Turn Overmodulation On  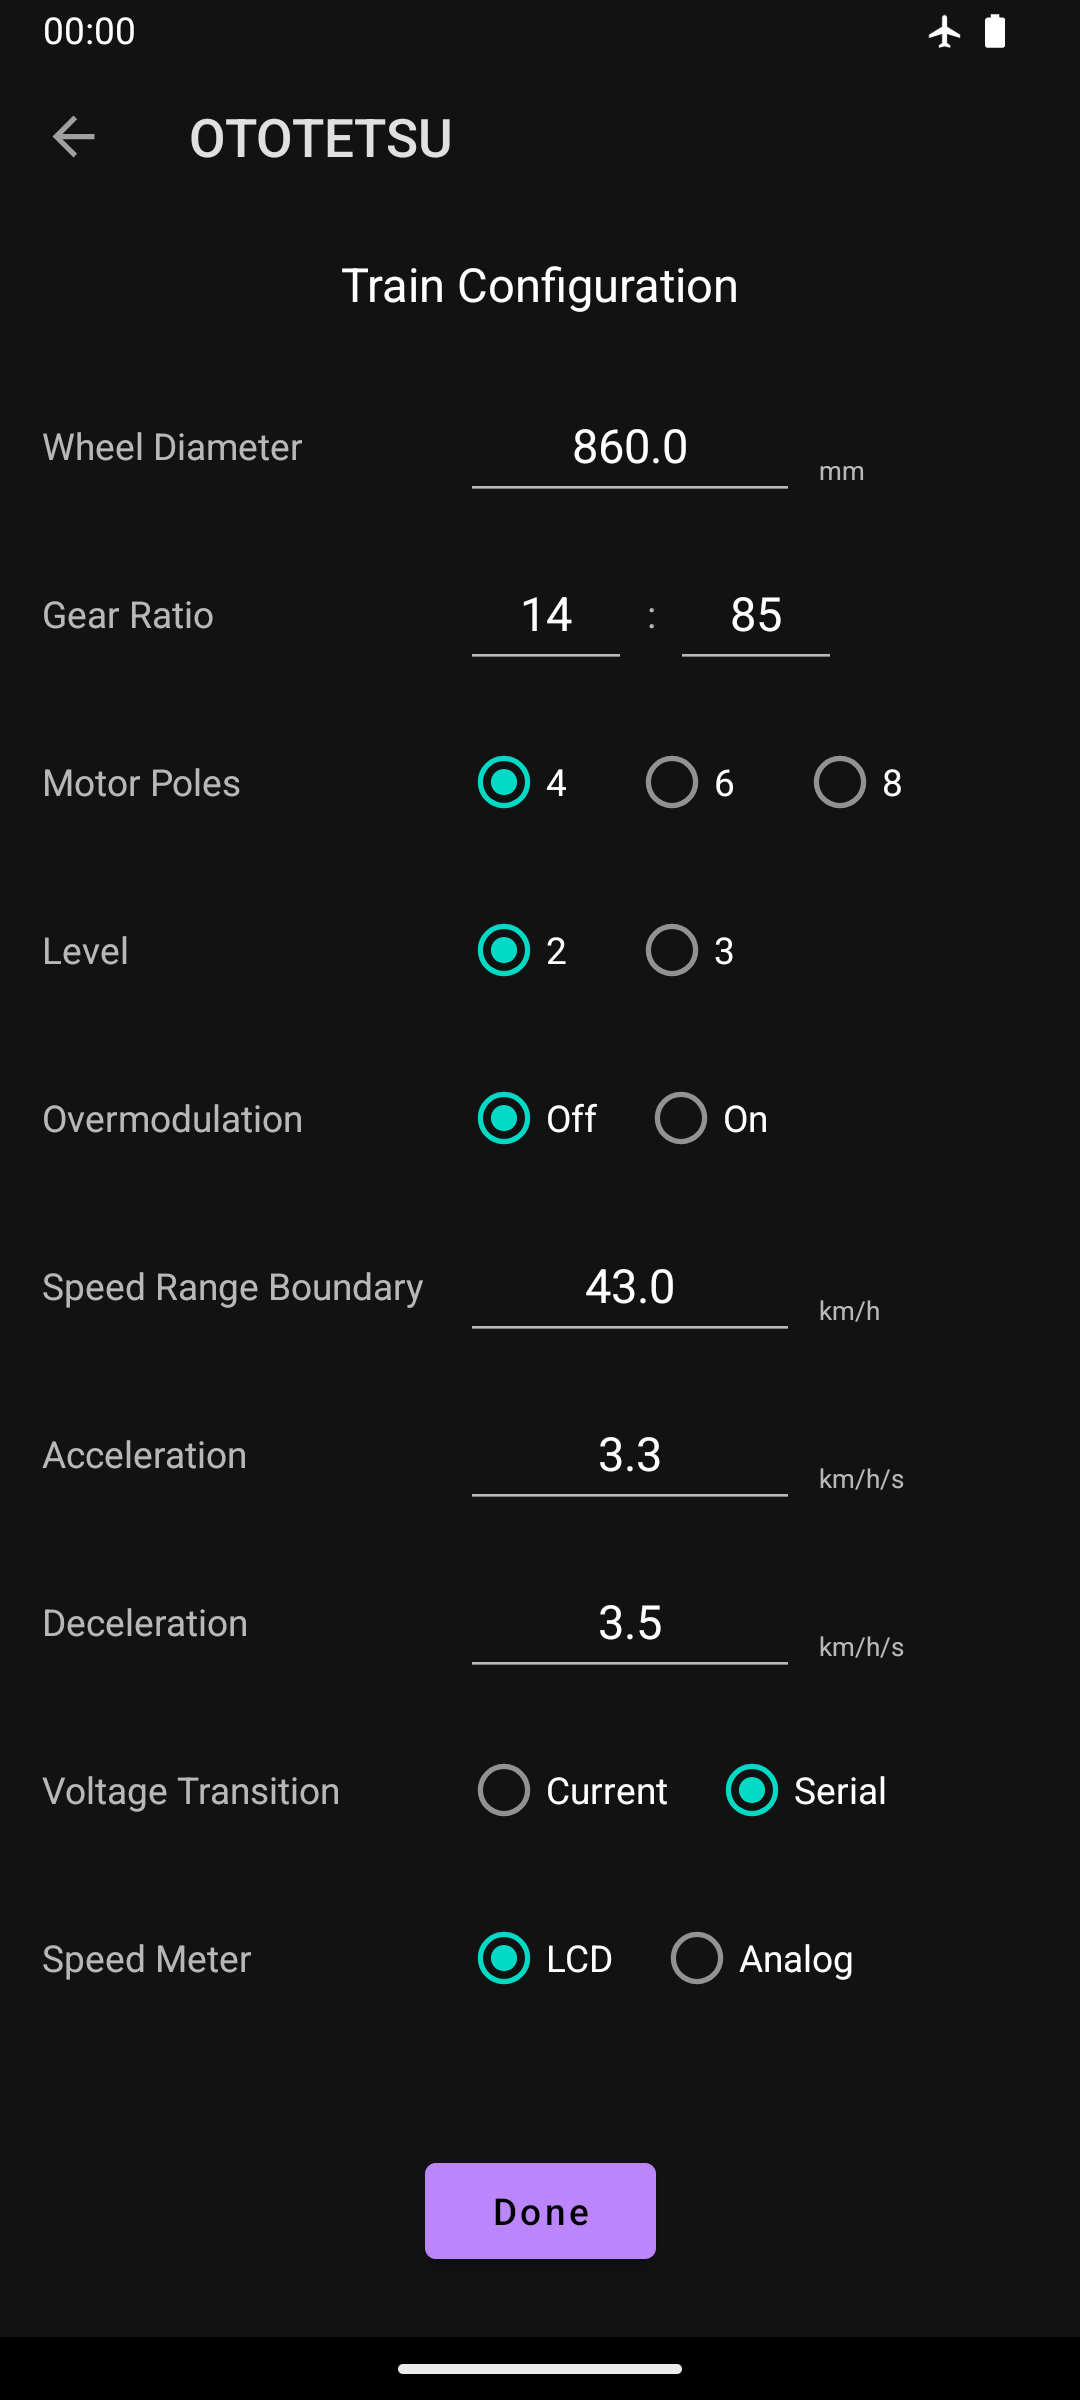712,1118
